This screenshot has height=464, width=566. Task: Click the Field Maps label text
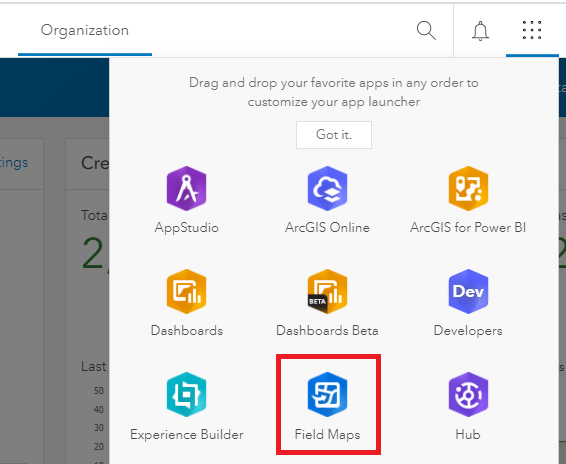pos(327,434)
